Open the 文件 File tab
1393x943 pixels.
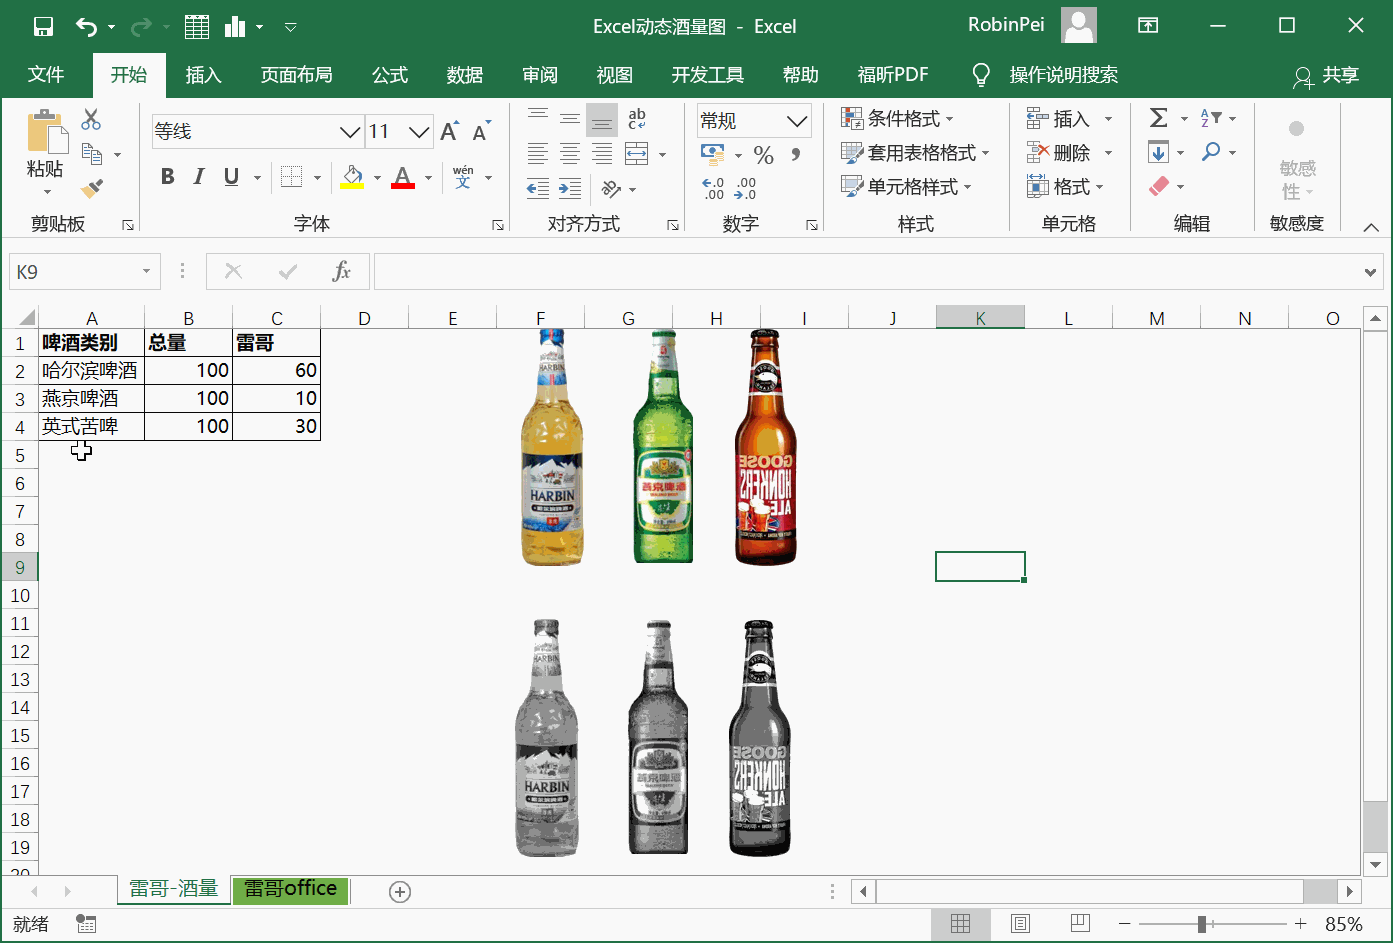(x=46, y=75)
